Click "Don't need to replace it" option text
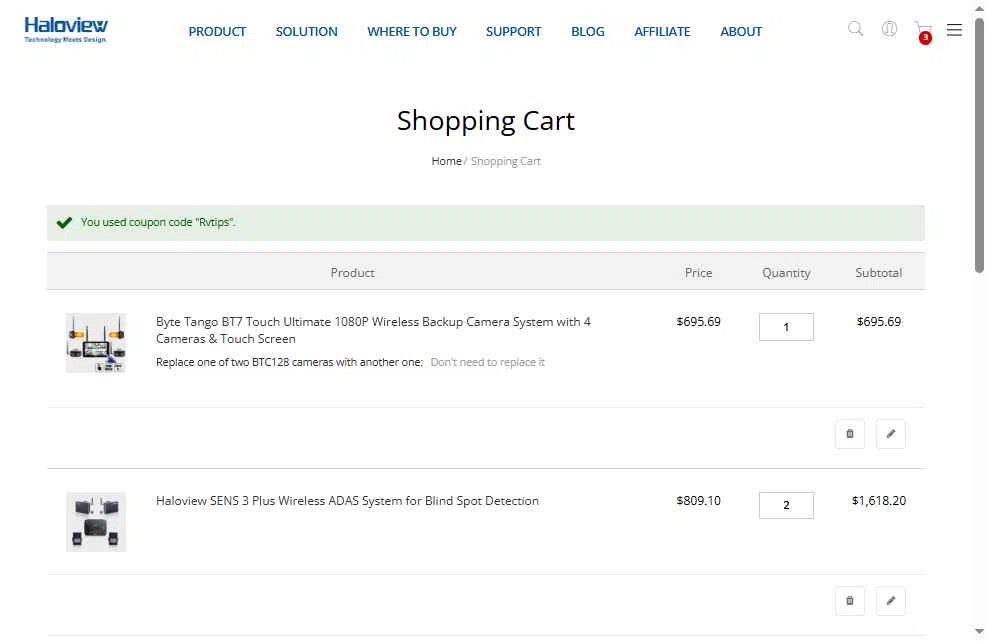987x641 pixels. coord(487,362)
